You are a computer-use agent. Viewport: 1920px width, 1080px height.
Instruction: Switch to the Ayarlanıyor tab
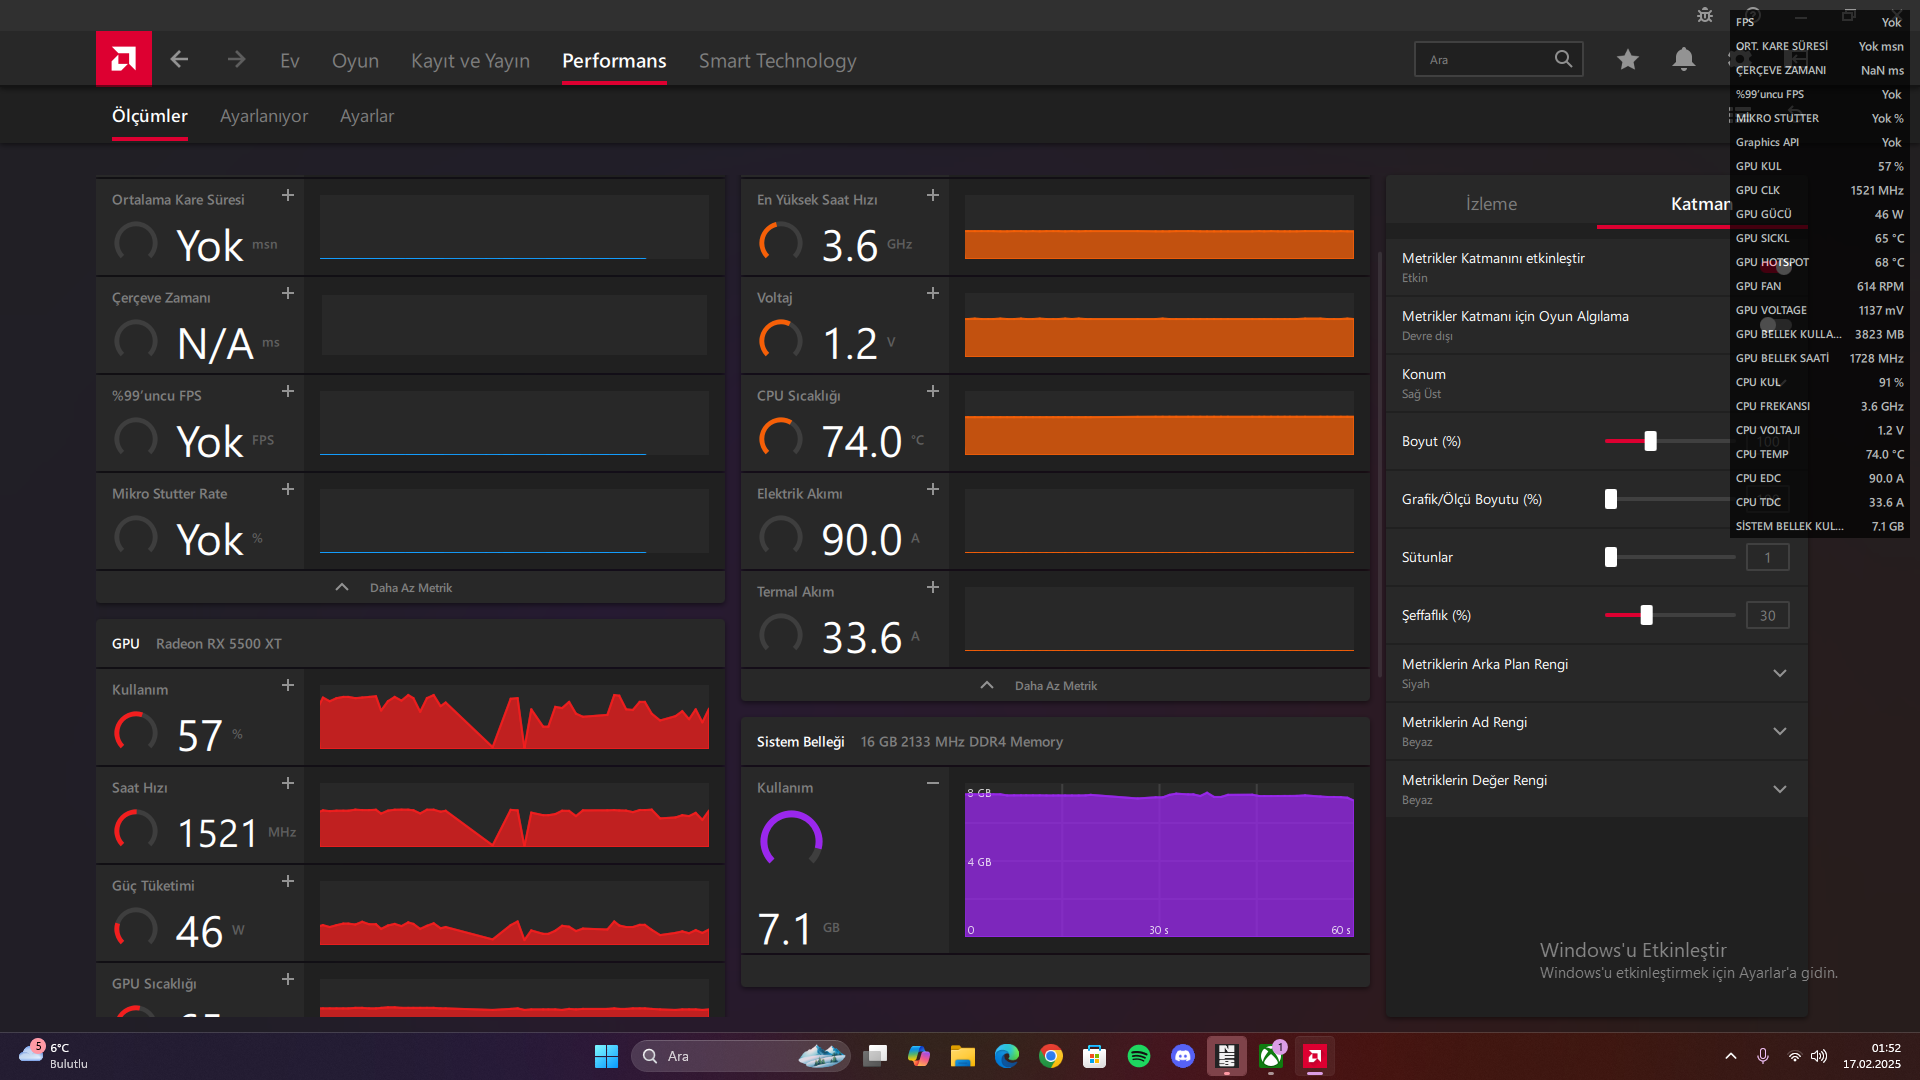pos(264,116)
